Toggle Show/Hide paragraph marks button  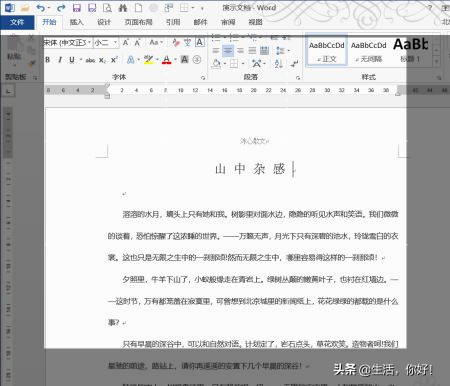click(x=294, y=63)
